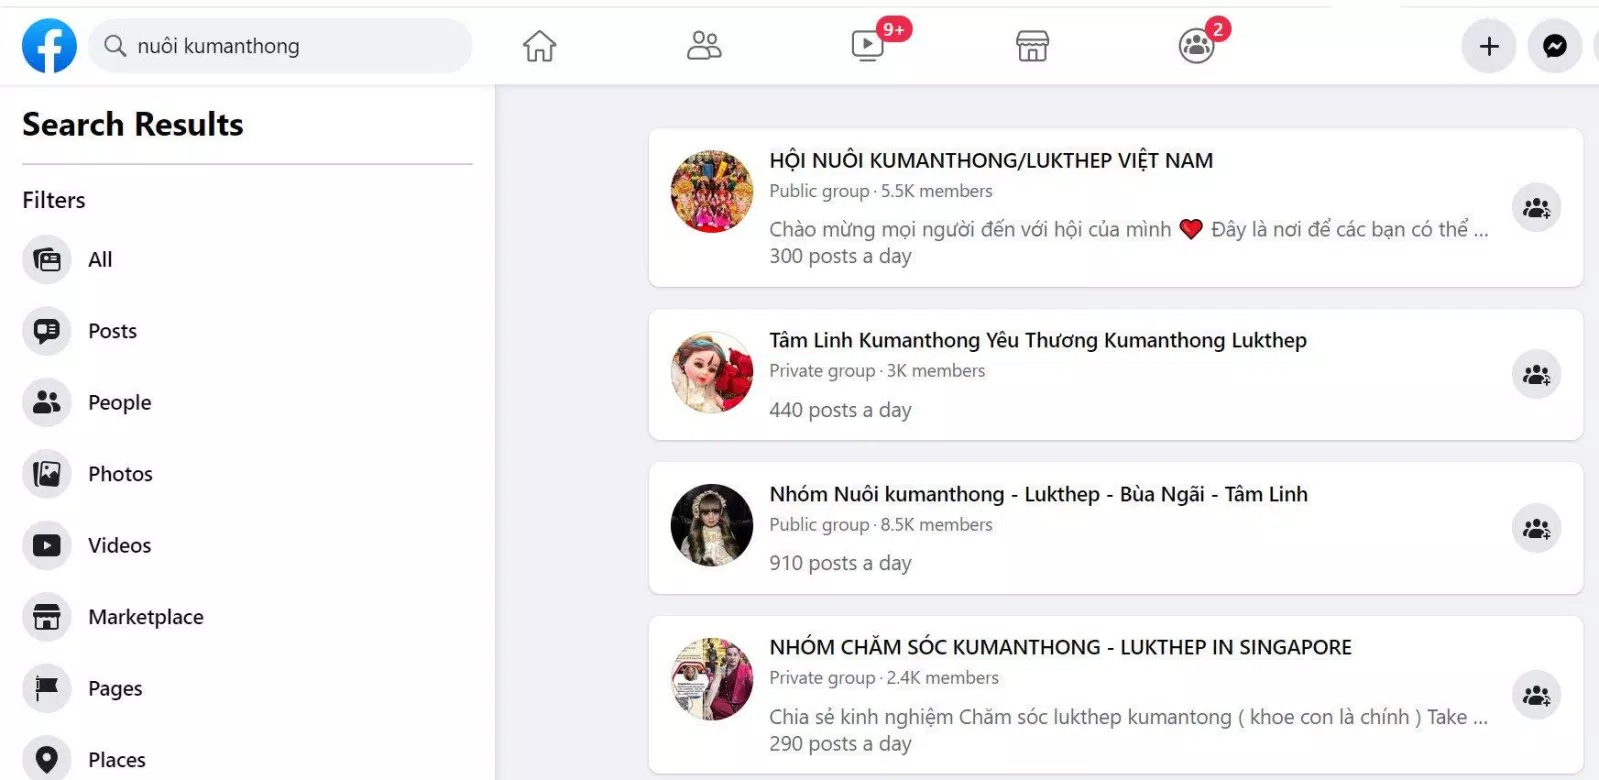The image size is (1599, 780).
Task: Click the search field containing nuôi kumanthong
Action: (x=280, y=46)
